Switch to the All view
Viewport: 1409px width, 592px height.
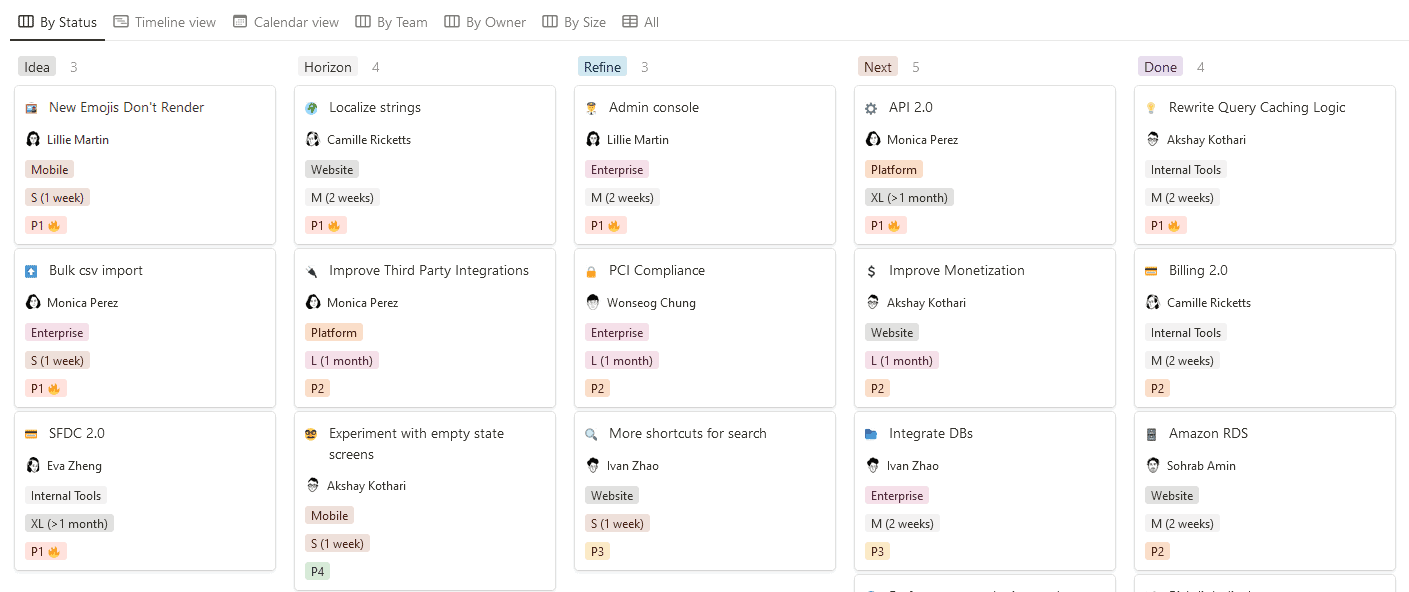tap(640, 20)
